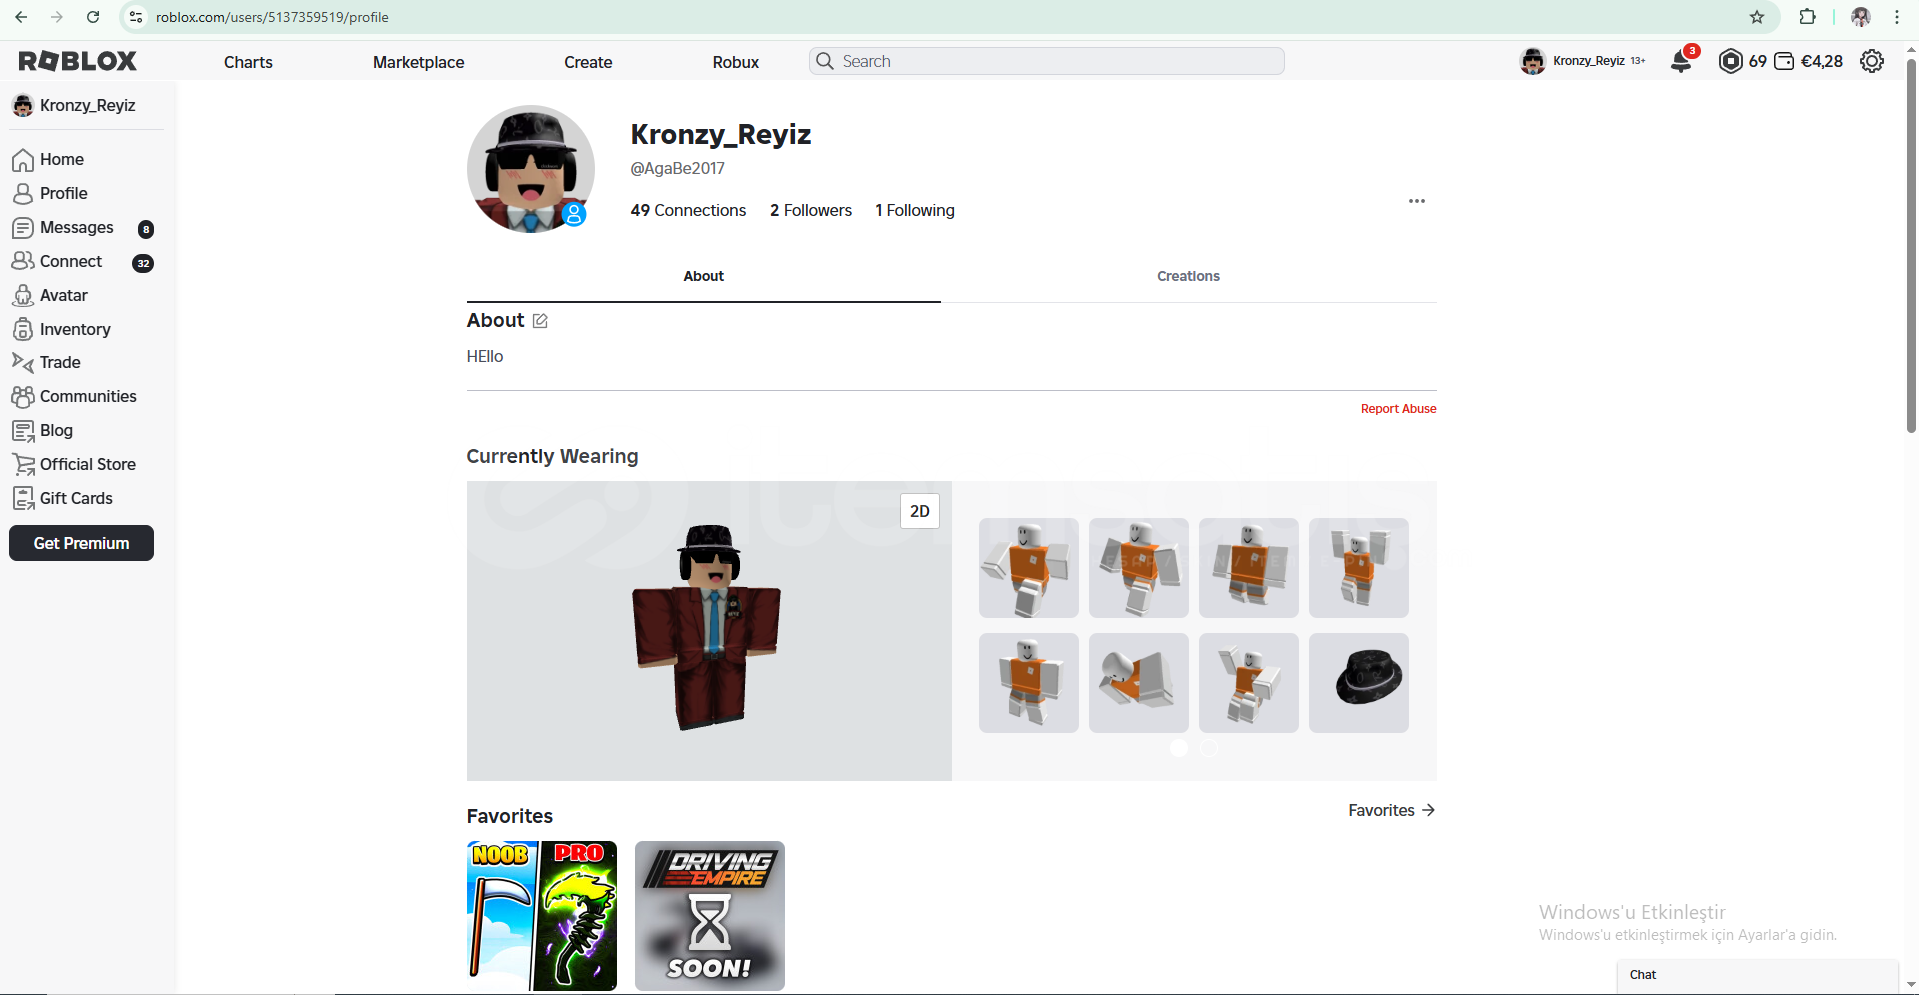The height and width of the screenshot is (995, 1919).
Task: Open the Marketplace menu
Action: pyautogui.click(x=418, y=62)
